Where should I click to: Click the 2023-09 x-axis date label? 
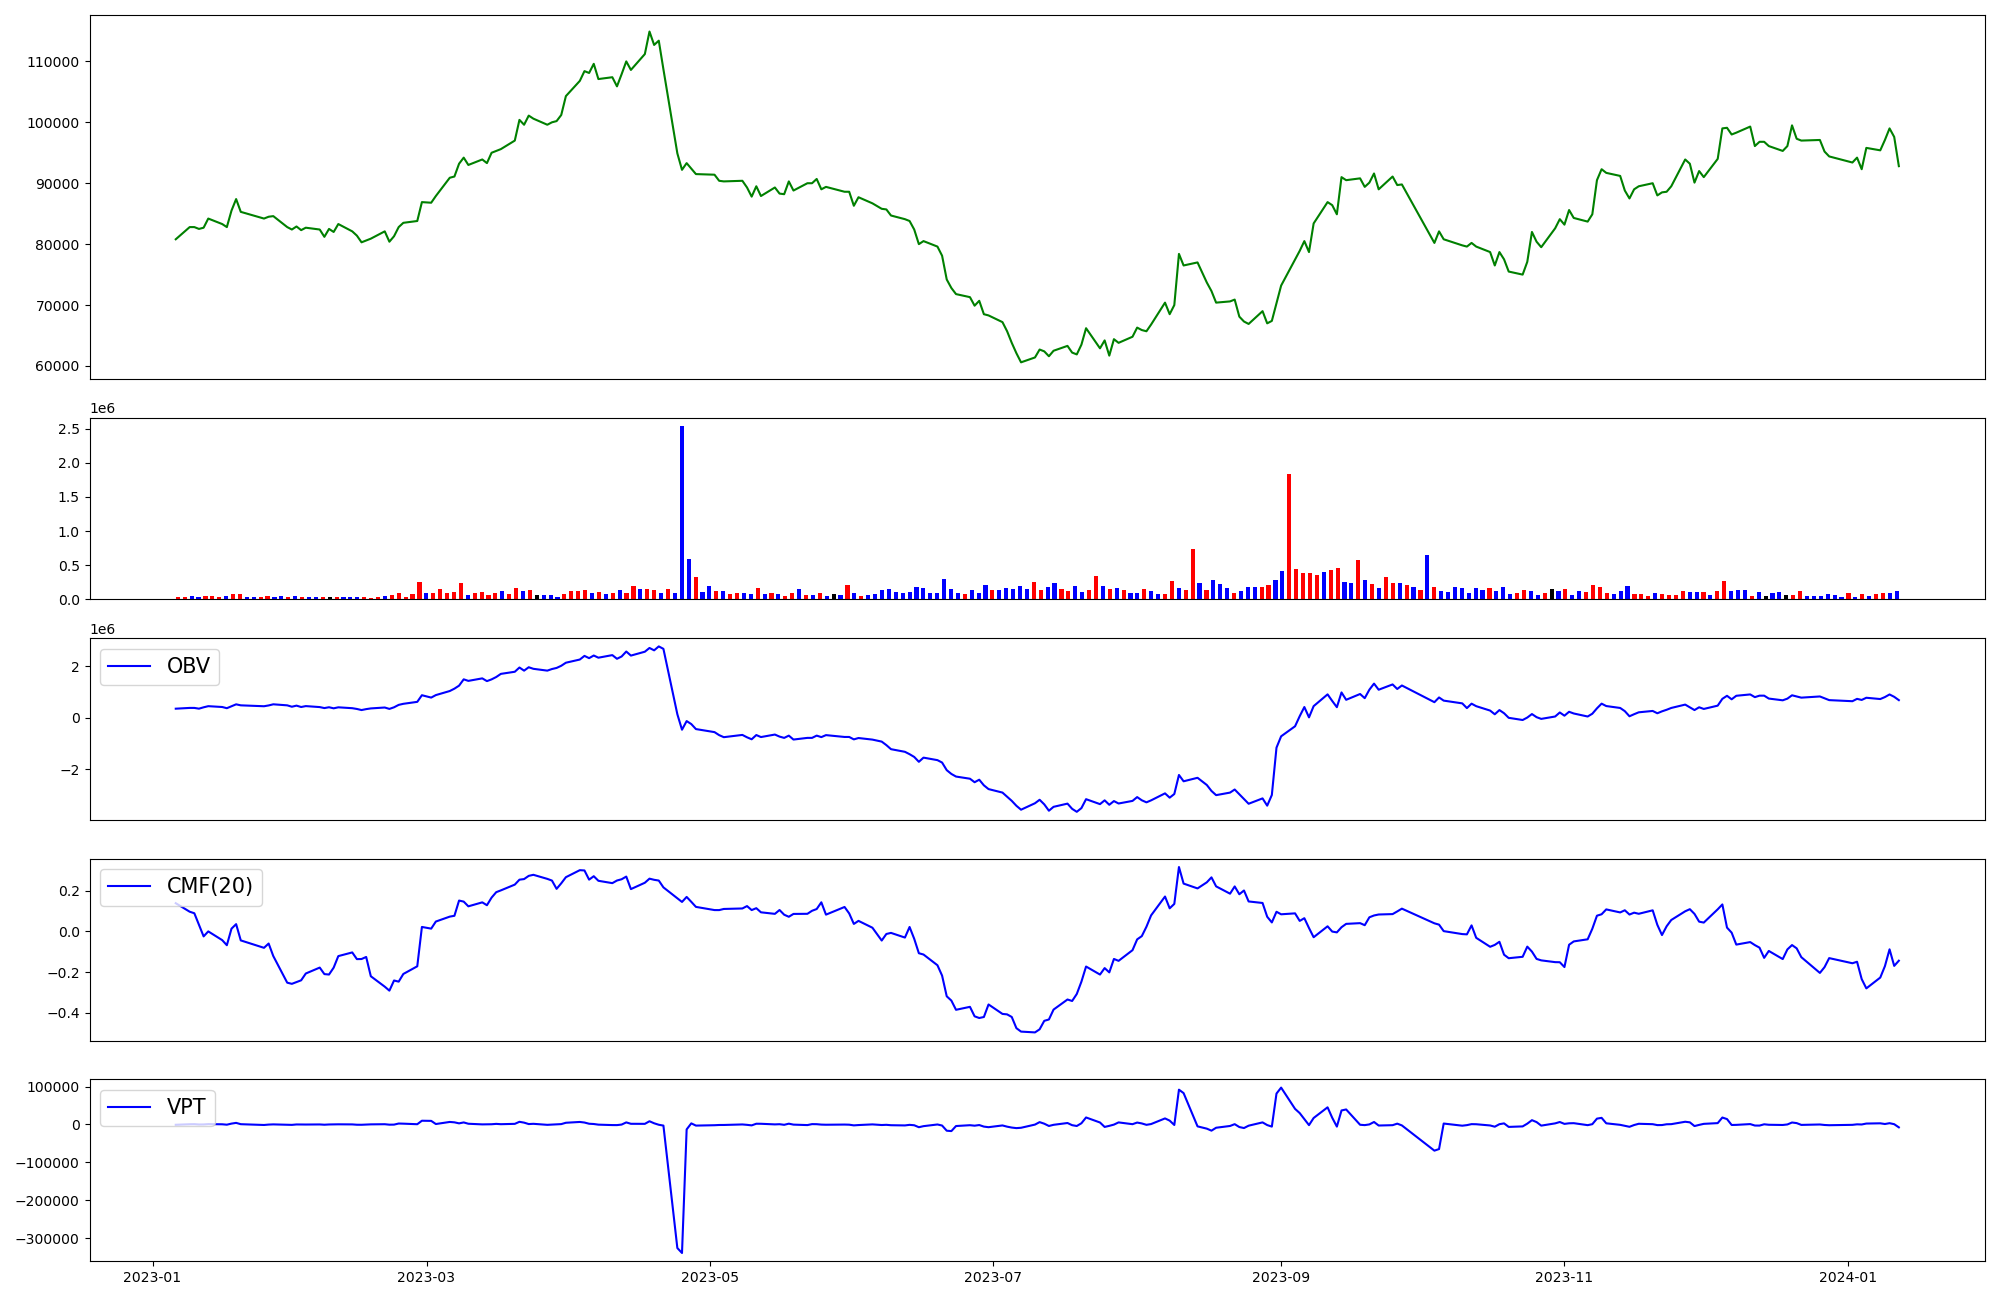(1281, 1276)
